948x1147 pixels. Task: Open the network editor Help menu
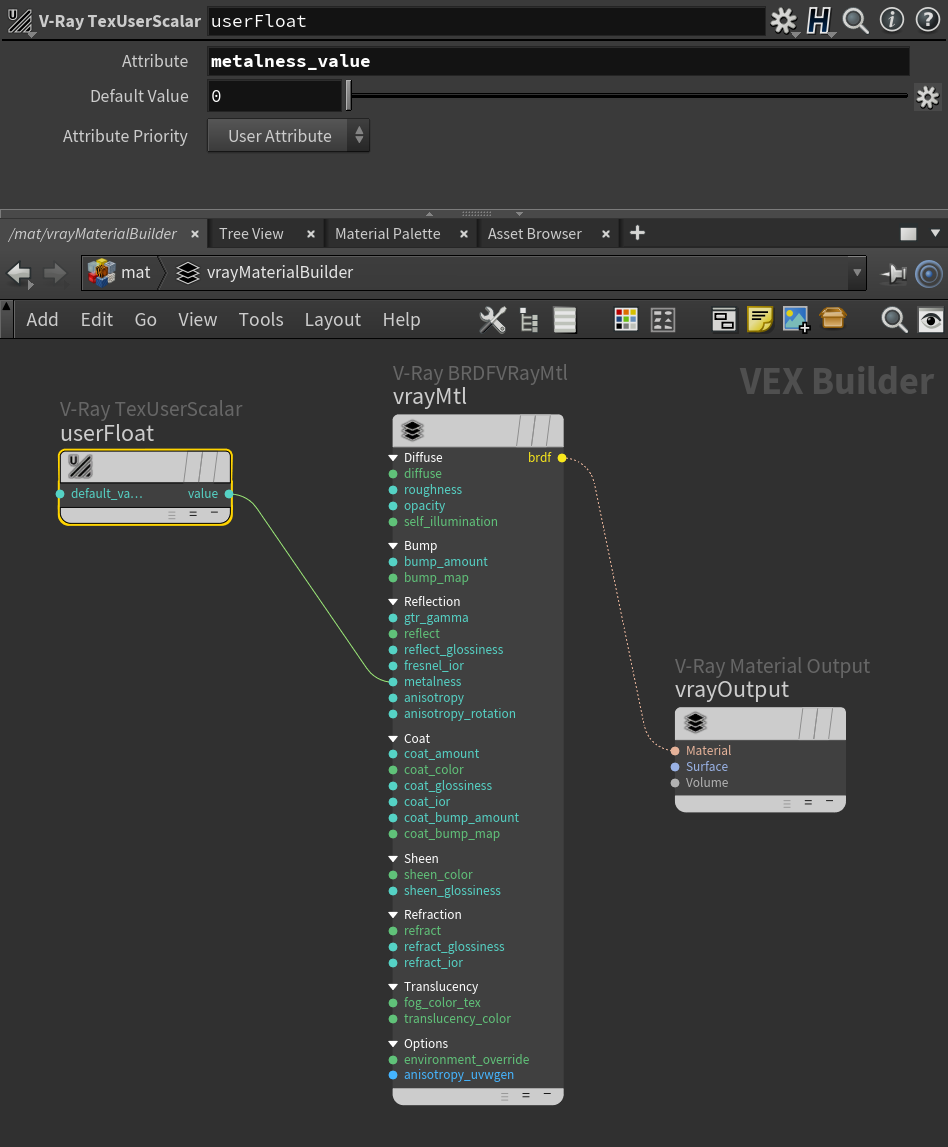click(x=402, y=320)
